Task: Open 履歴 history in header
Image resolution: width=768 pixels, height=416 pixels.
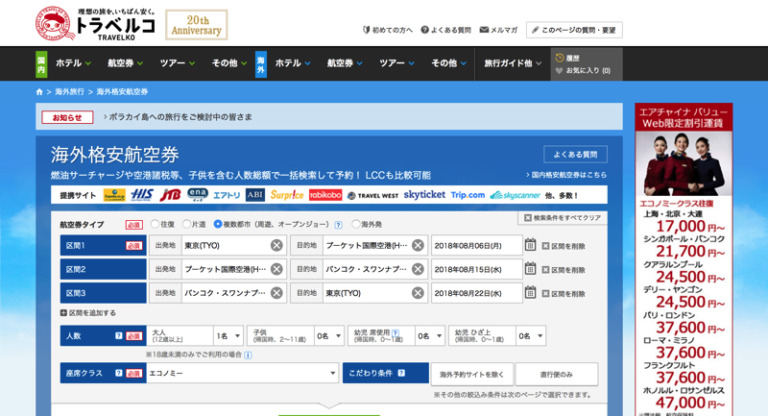Action: [567, 58]
